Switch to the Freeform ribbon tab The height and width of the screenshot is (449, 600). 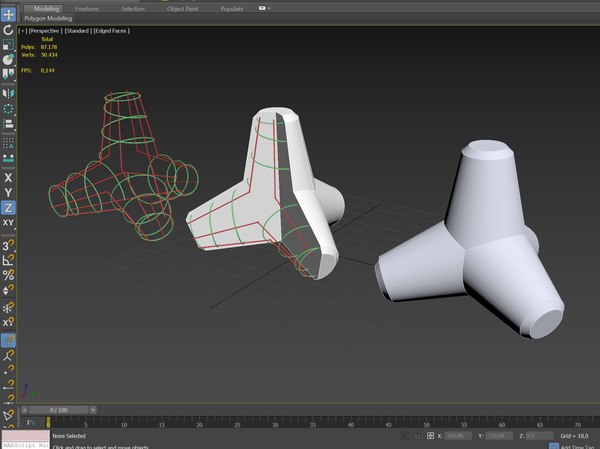(87, 8)
